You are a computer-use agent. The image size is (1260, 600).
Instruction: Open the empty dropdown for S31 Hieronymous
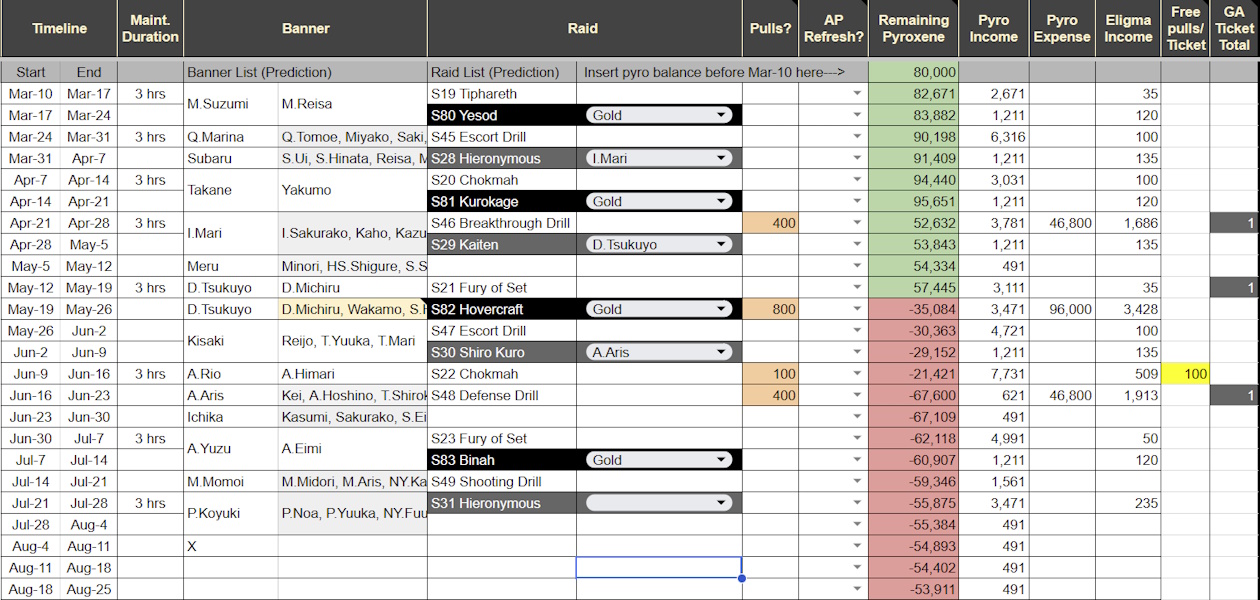point(659,503)
